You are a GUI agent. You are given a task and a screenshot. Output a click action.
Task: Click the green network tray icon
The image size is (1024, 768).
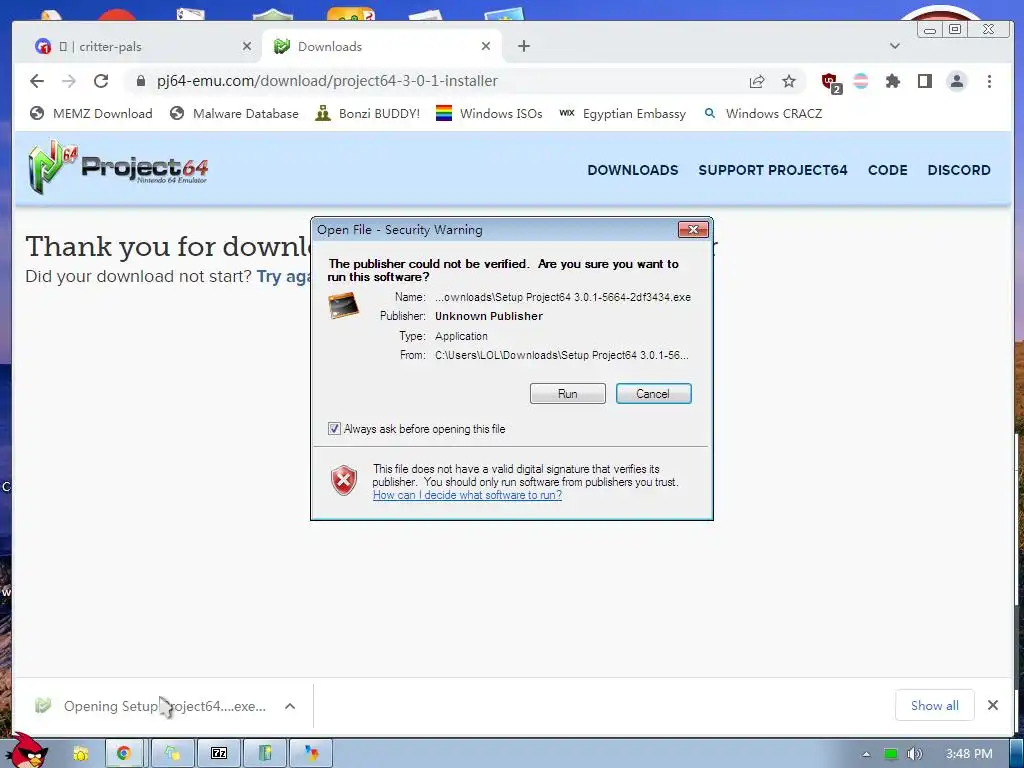(891, 754)
